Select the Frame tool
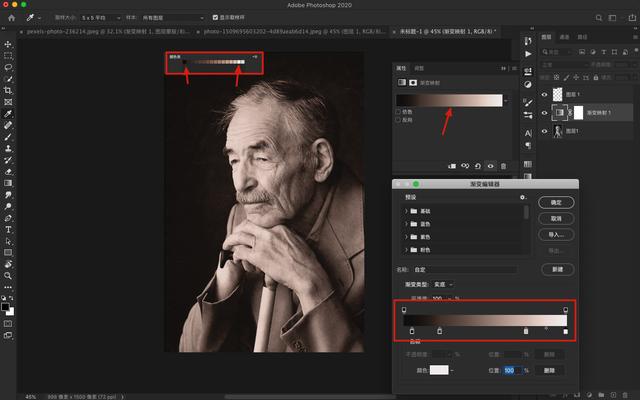The image size is (640, 400). pos(8,102)
